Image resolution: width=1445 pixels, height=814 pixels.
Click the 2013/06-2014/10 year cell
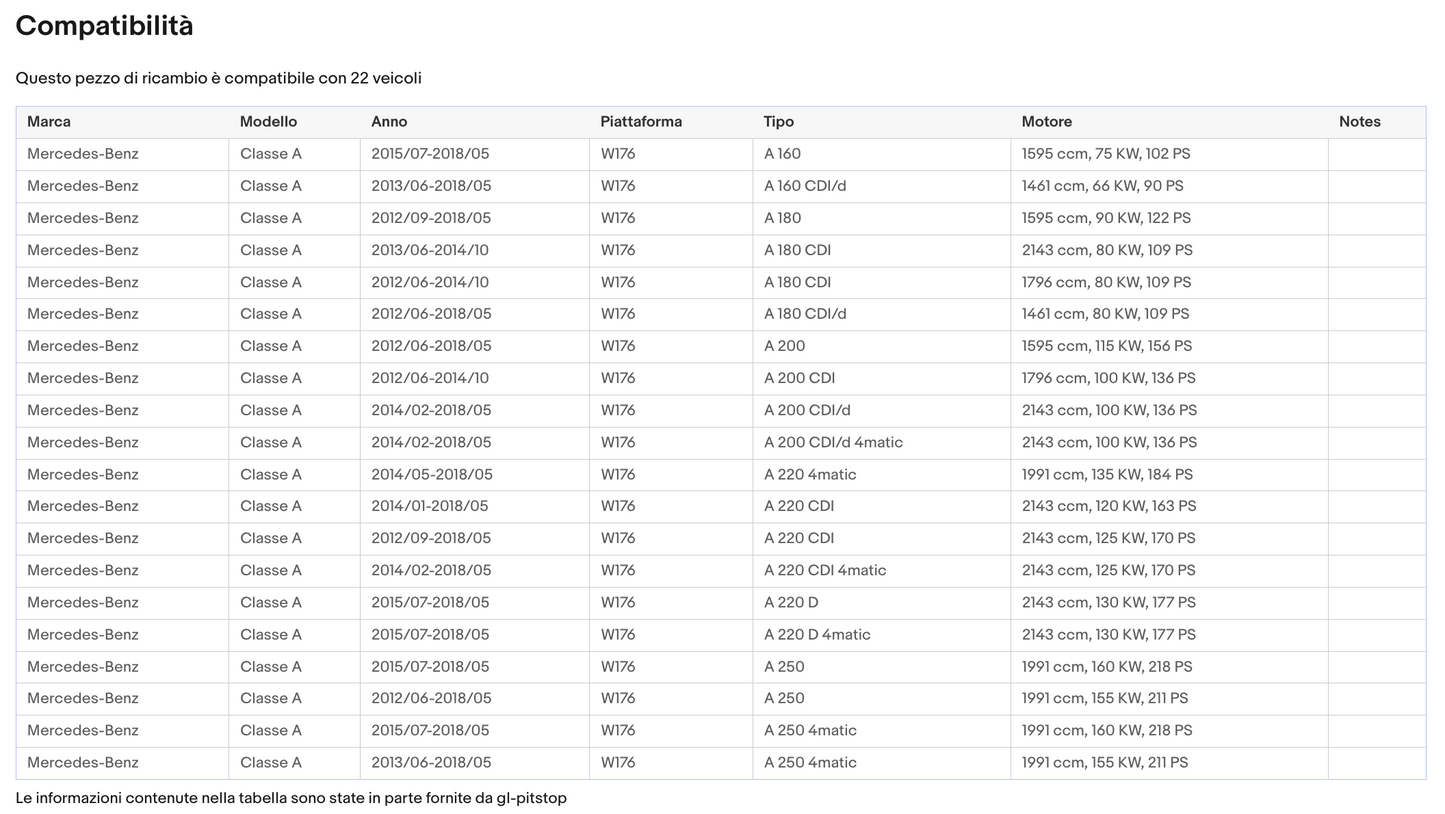(x=429, y=250)
